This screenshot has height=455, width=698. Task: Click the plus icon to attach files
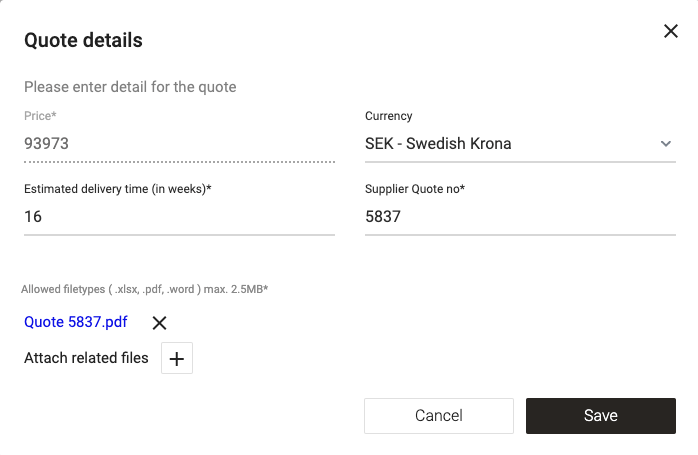[177, 359]
